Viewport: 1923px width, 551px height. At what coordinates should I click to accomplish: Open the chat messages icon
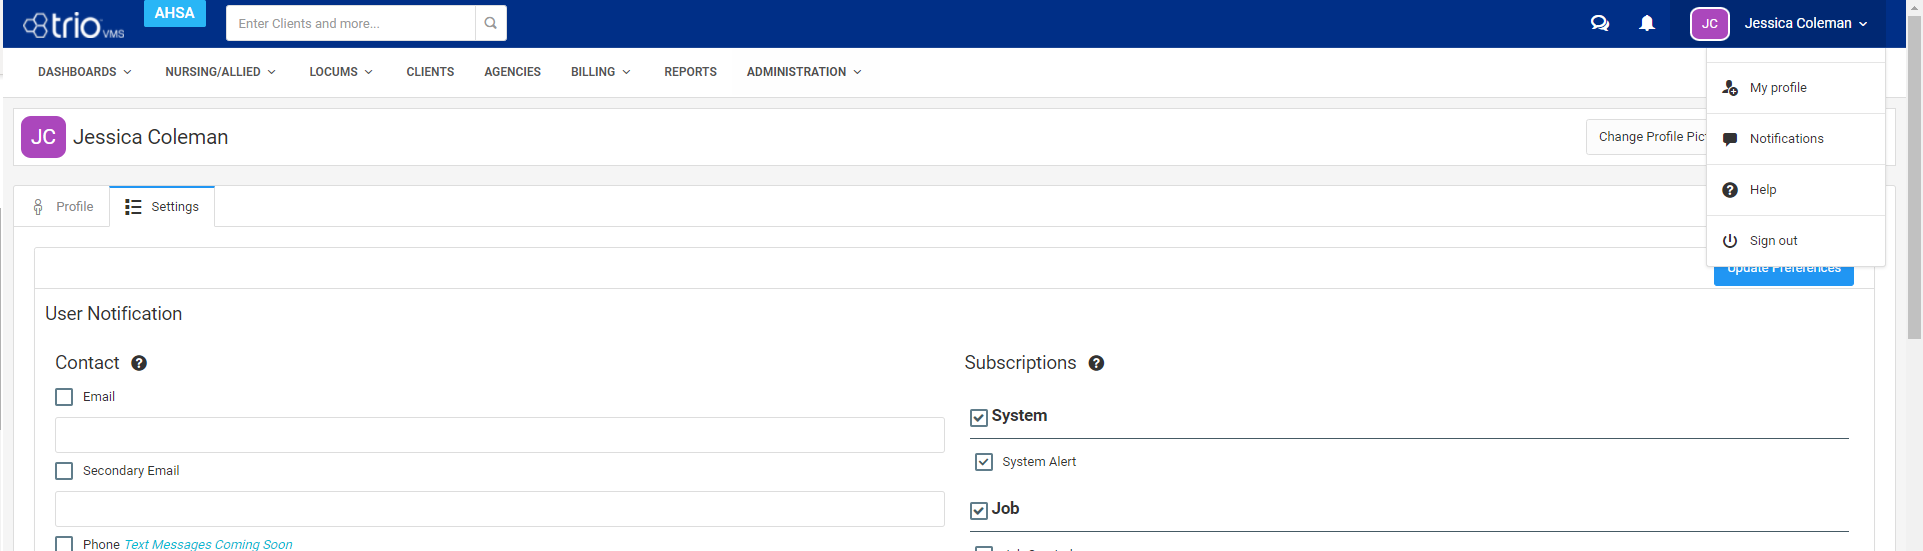pyautogui.click(x=1599, y=23)
